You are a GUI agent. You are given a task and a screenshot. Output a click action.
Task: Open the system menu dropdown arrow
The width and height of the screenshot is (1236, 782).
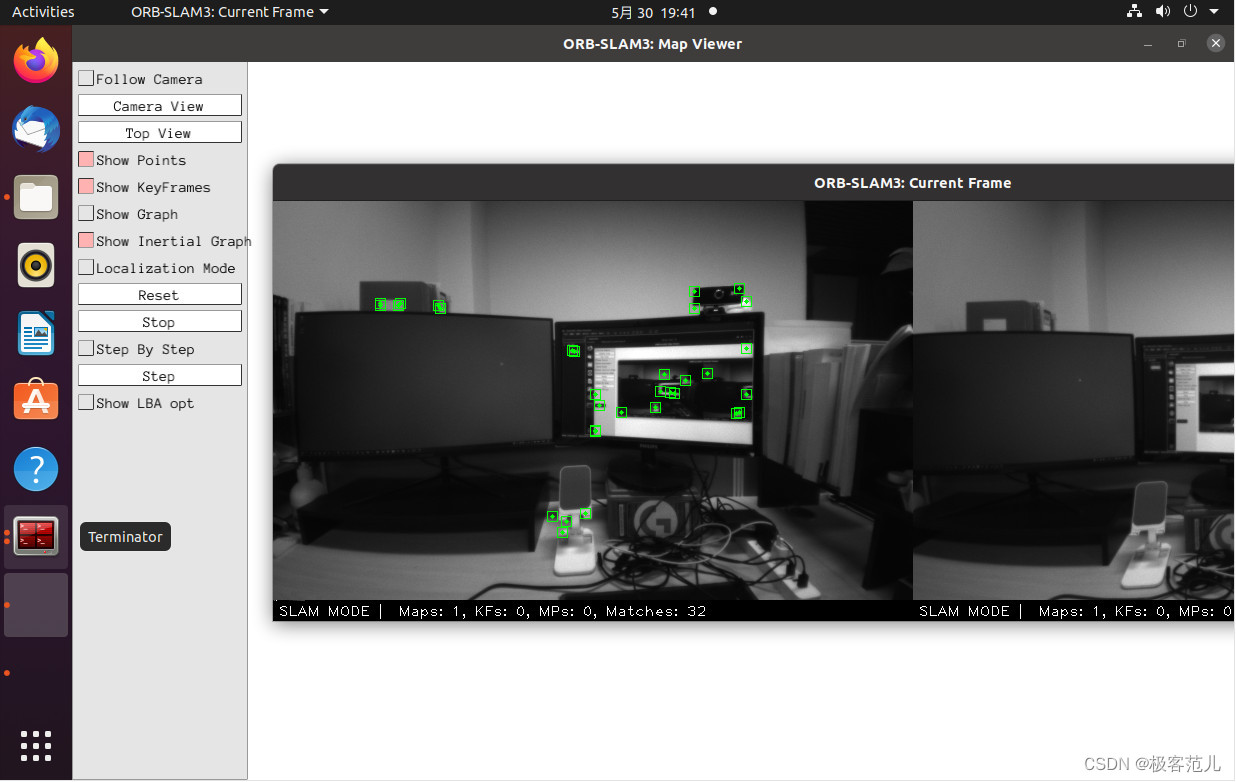(x=1214, y=12)
